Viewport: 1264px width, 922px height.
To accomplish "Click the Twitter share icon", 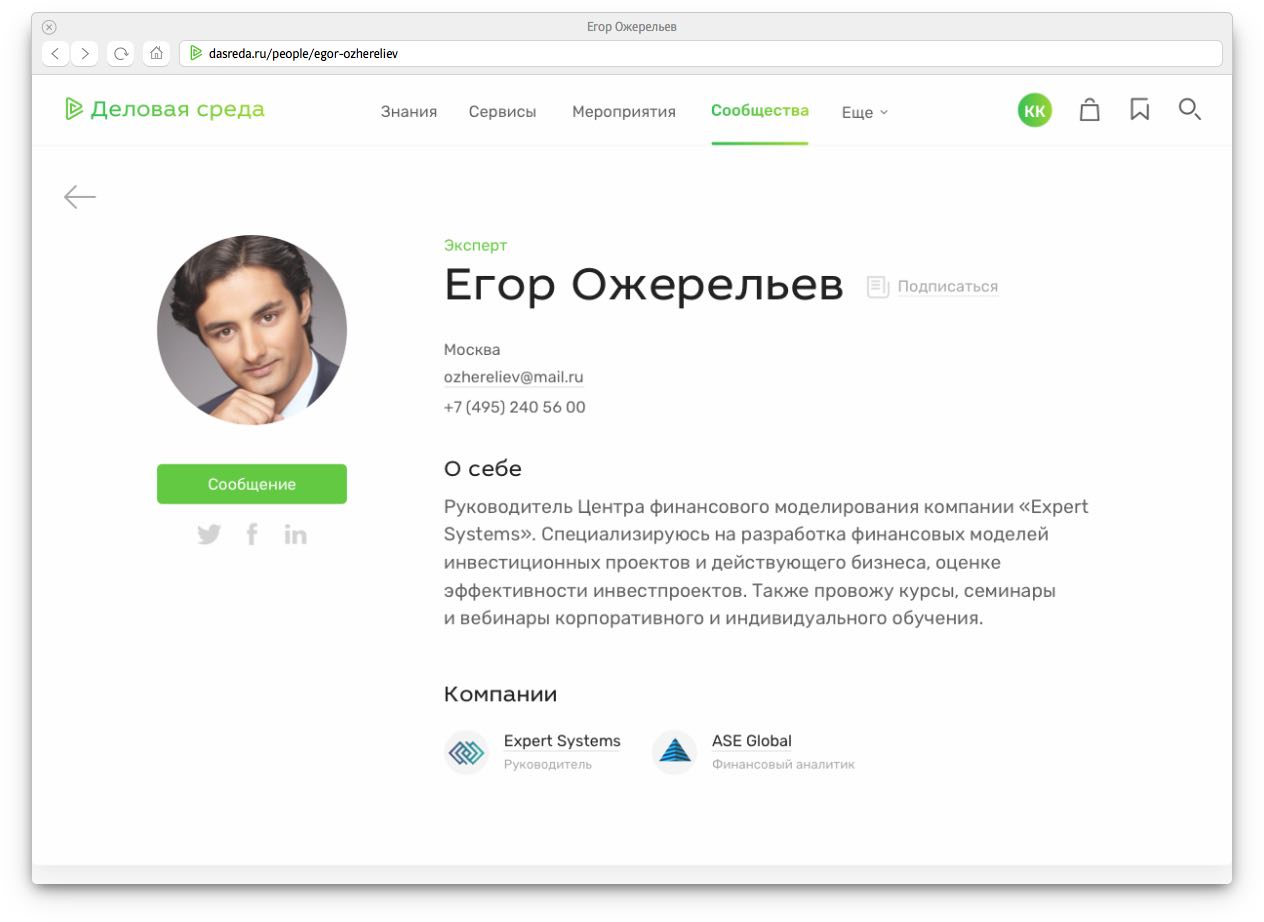I will point(209,535).
